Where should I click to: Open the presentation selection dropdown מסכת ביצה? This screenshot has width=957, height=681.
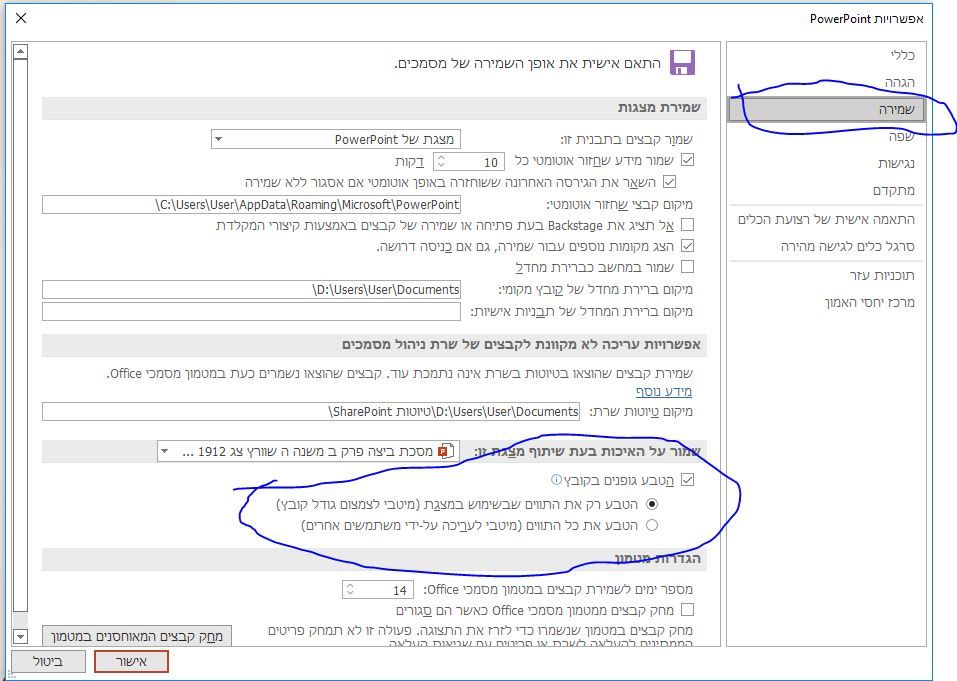click(308, 452)
